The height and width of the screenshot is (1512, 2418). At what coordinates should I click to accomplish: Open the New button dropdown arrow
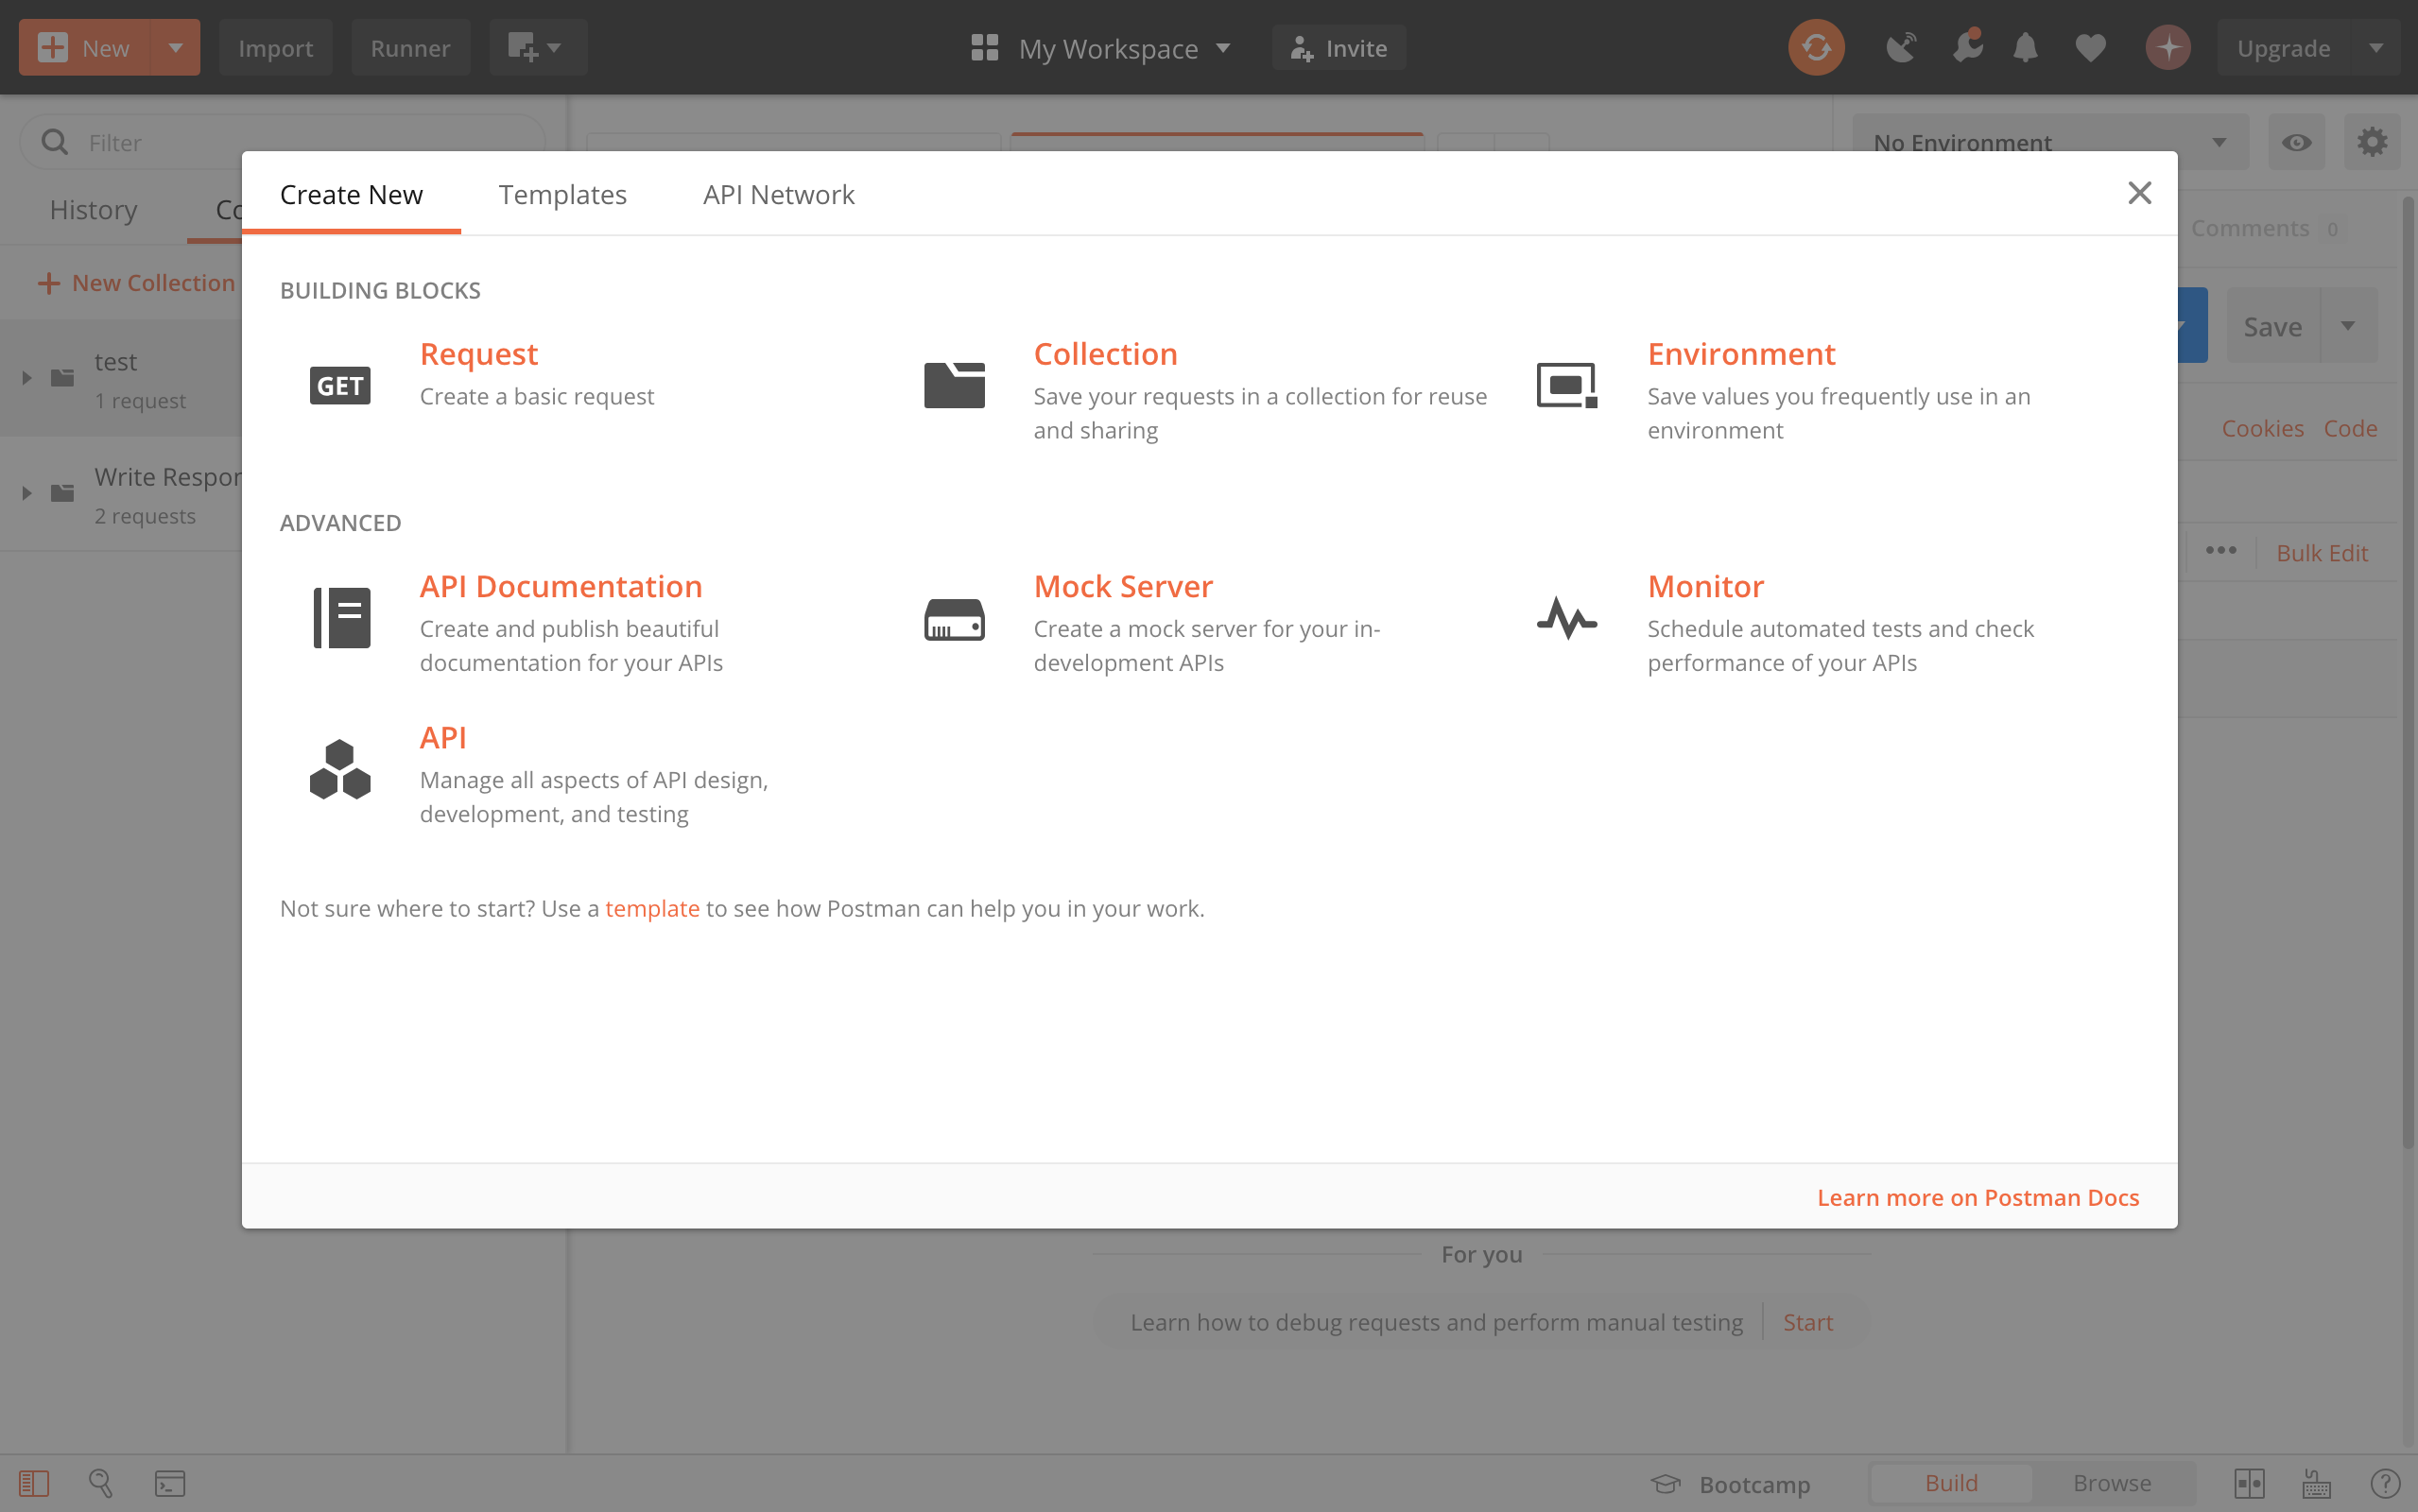[x=175, y=47]
